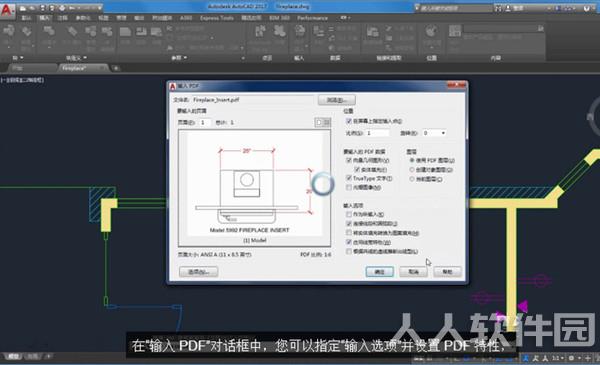Viewport: 600px width, 365px height.
Task: Click the Design Center icon in Content panel
Action: coord(455,31)
